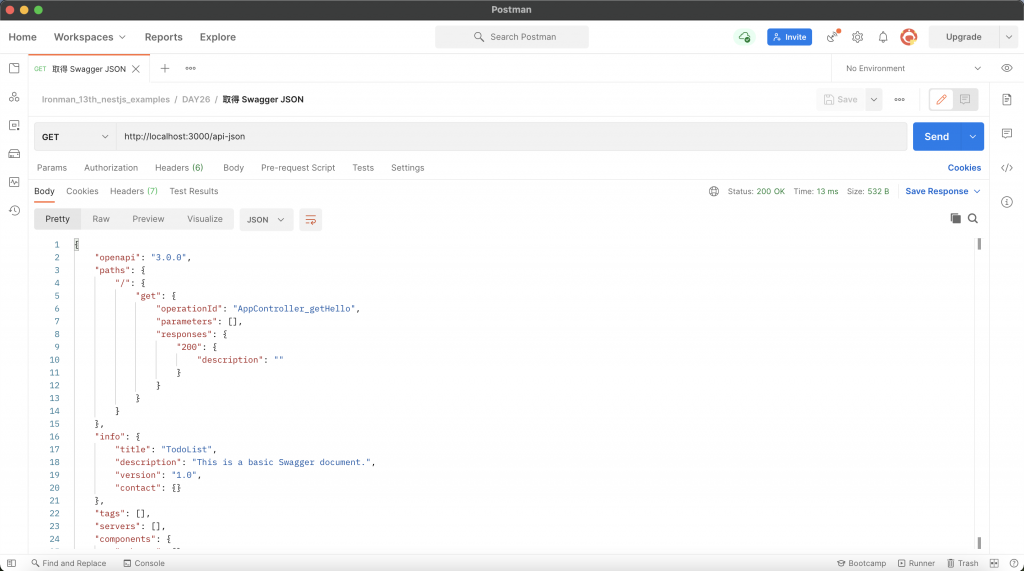The image size is (1024, 571).
Task: Open the request Info icon
Action: [1006, 202]
